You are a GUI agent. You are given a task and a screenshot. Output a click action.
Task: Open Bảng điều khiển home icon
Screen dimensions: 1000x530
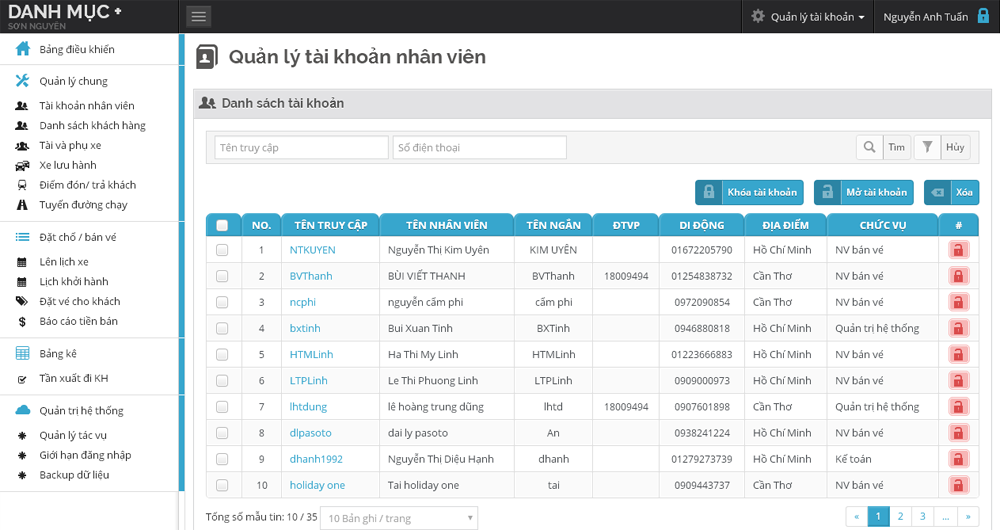click(x=23, y=49)
